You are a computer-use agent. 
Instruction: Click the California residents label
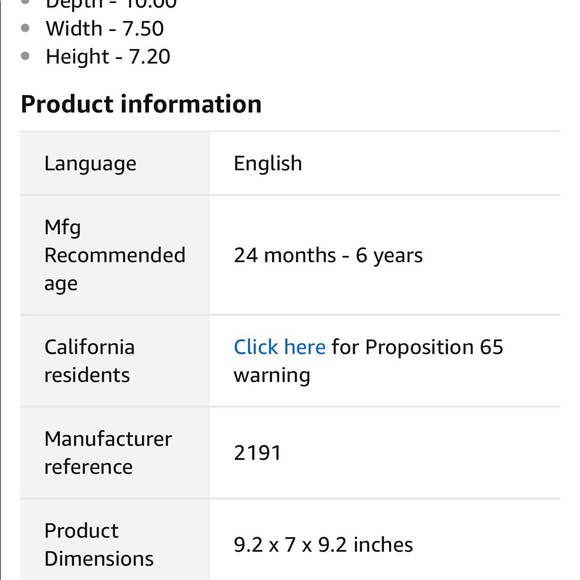click(90, 361)
